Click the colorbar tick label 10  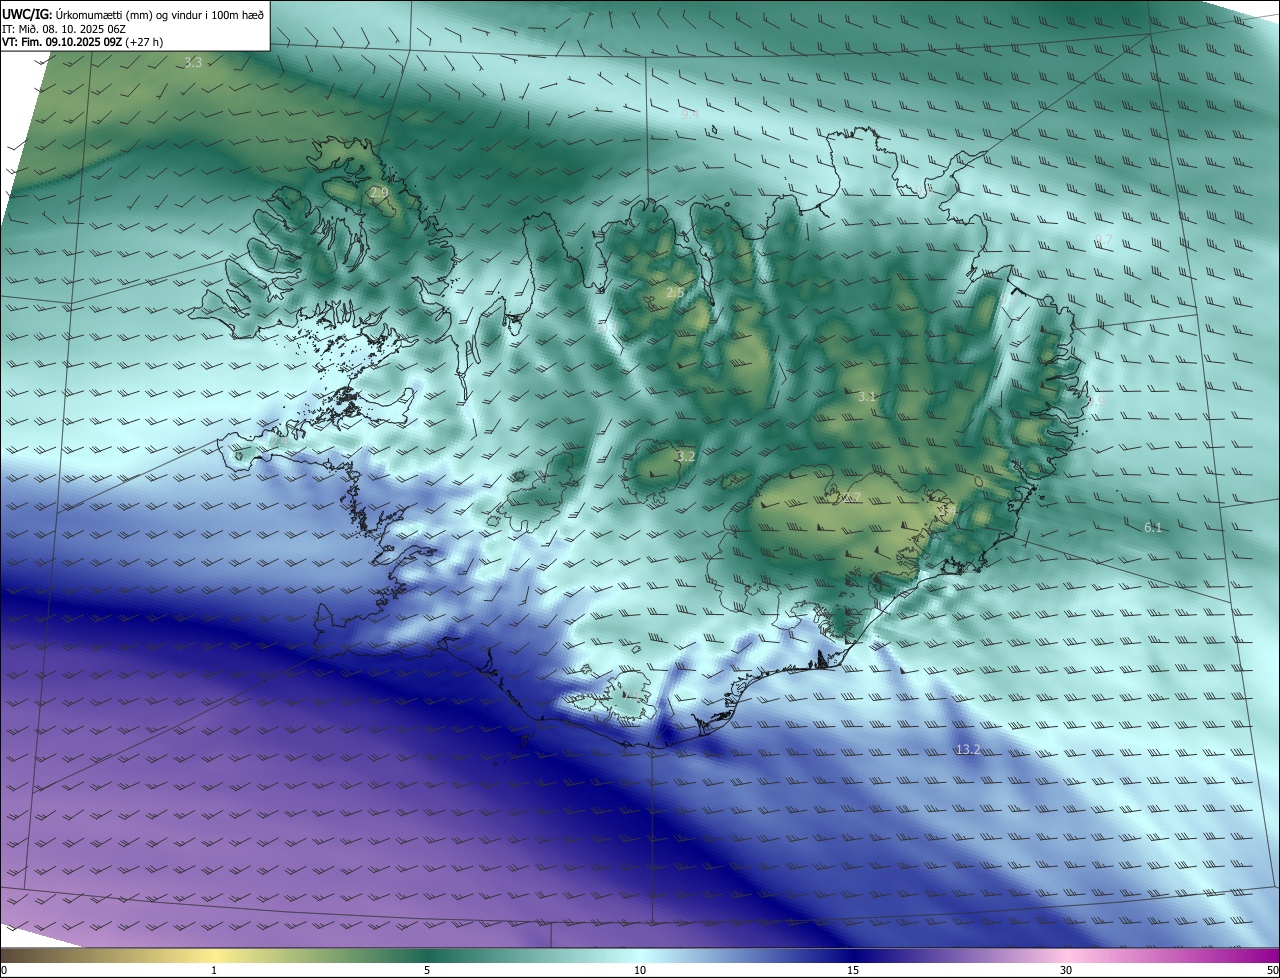click(640, 970)
